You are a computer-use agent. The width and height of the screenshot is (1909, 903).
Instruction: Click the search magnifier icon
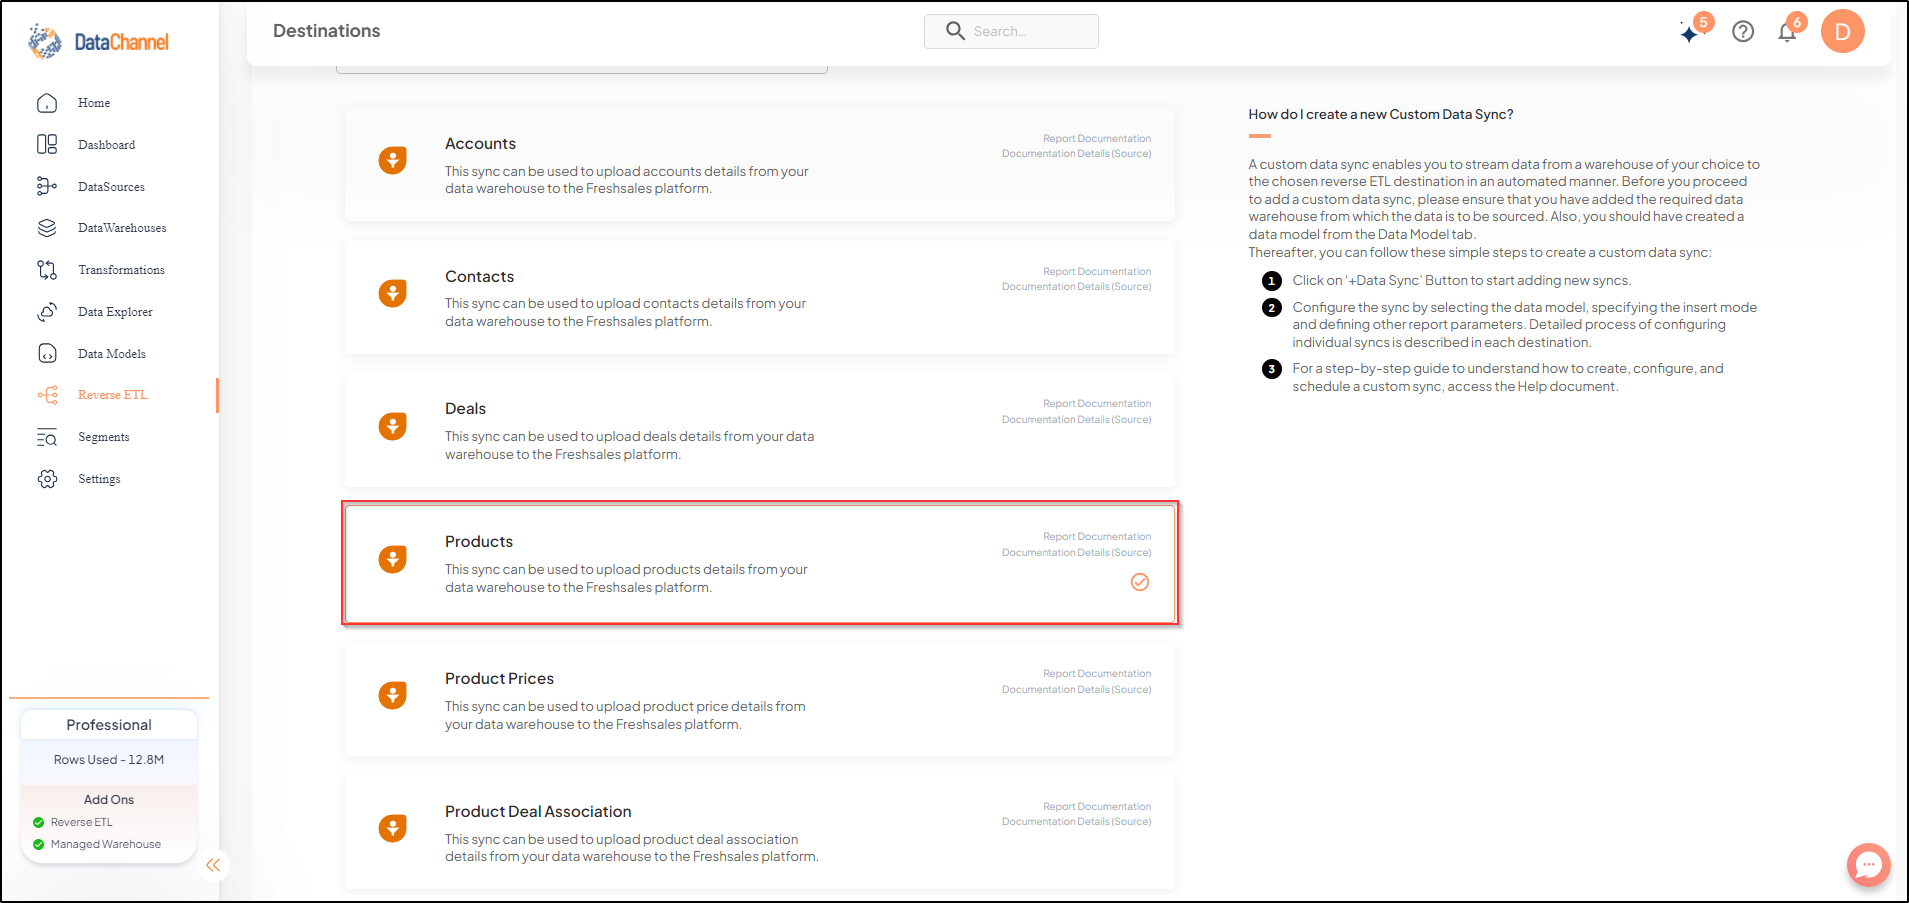(955, 31)
